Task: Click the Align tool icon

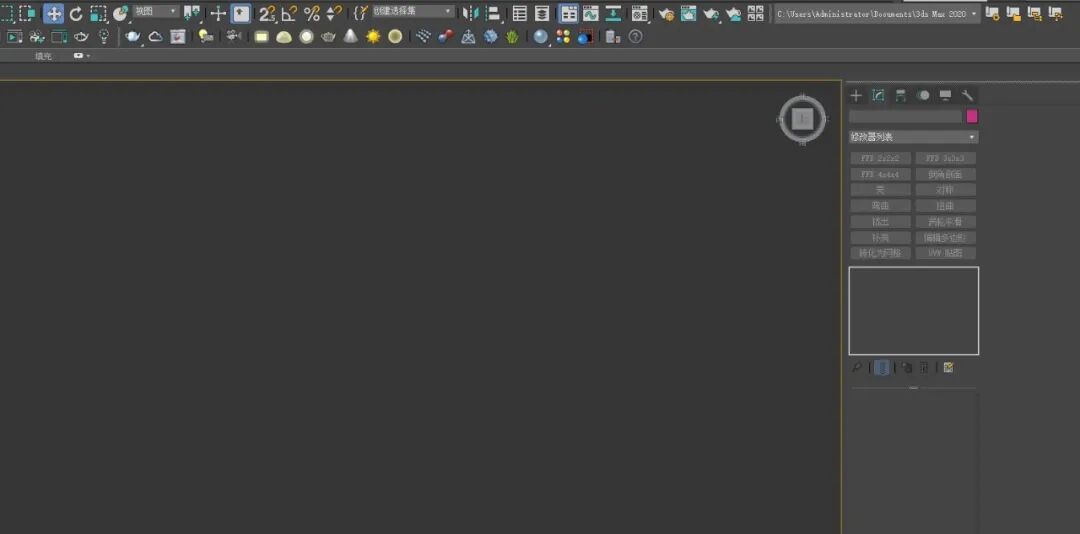Action: tap(493, 13)
